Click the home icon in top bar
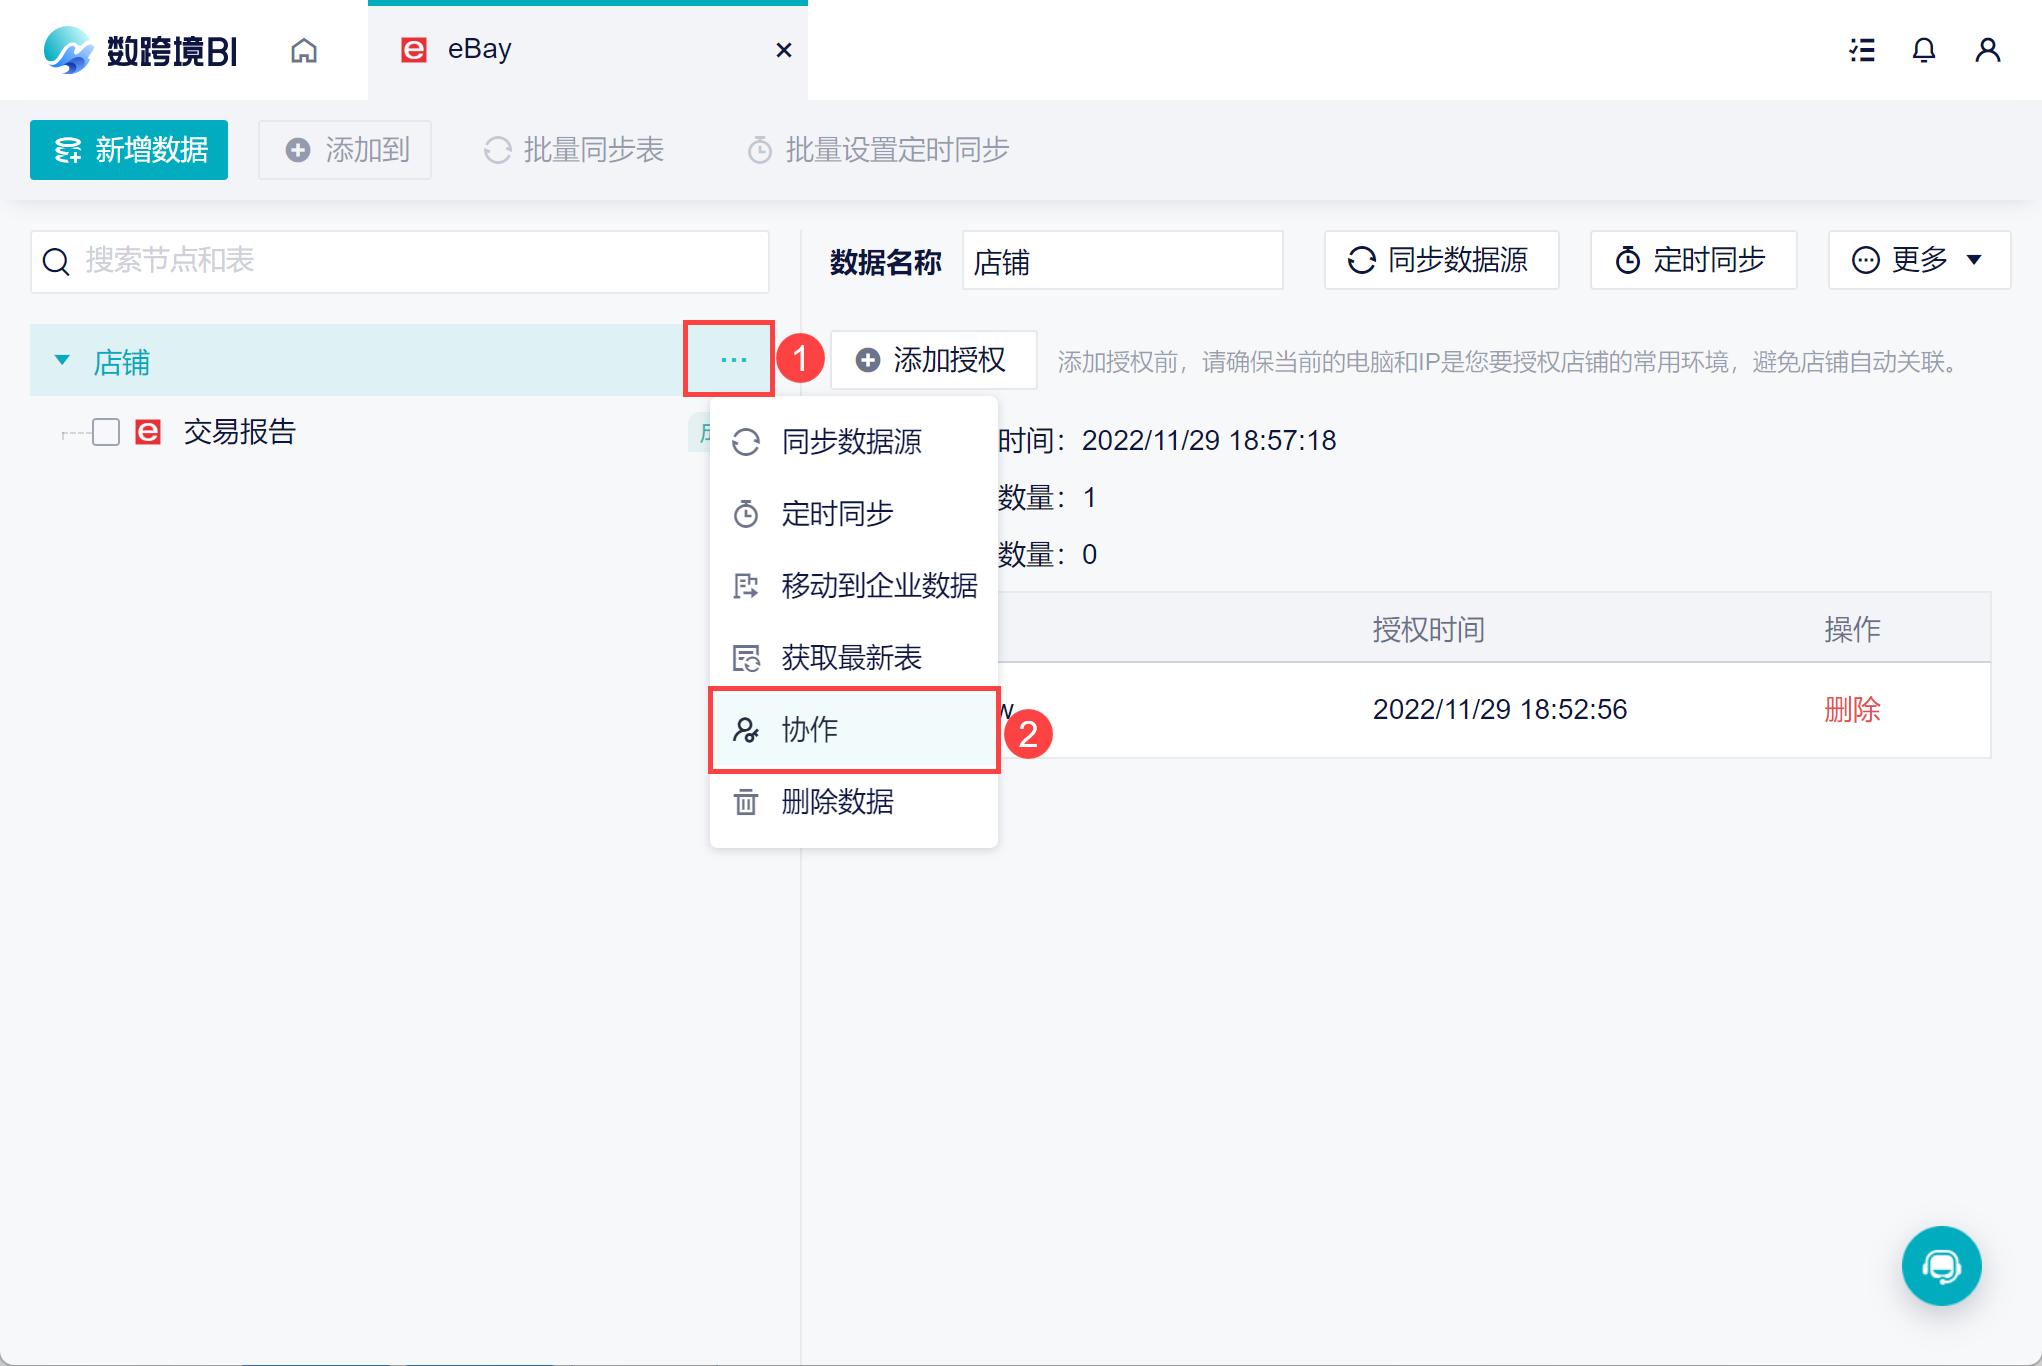 (x=304, y=50)
